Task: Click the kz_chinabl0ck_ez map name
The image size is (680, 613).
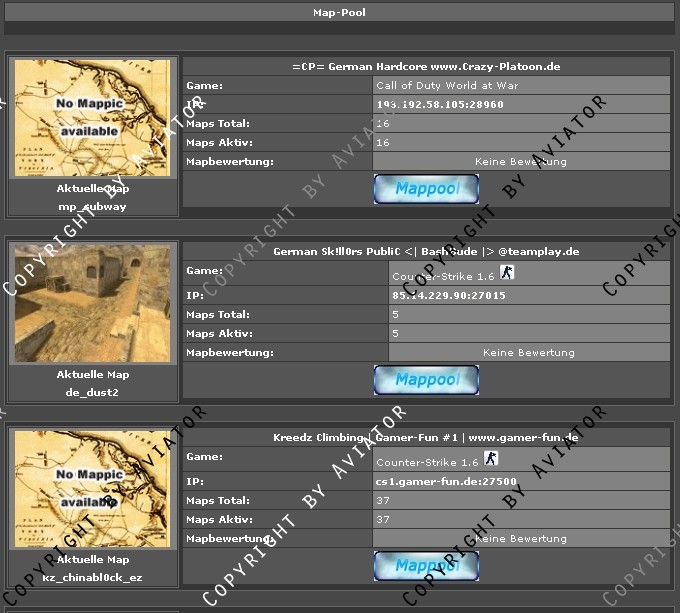Action: [92, 578]
